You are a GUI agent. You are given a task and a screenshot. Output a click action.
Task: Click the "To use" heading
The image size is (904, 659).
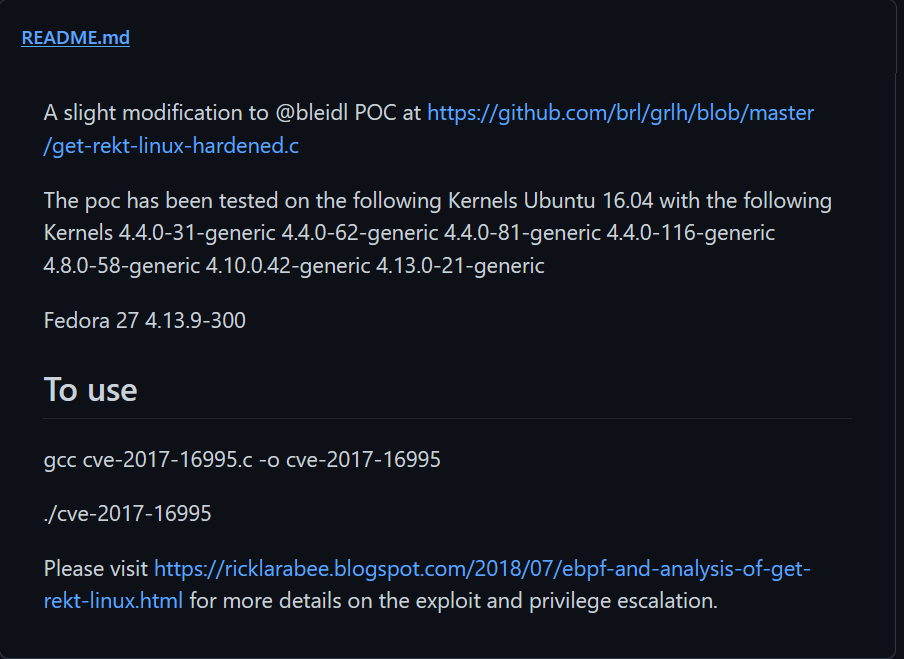click(x=91, y=389)
